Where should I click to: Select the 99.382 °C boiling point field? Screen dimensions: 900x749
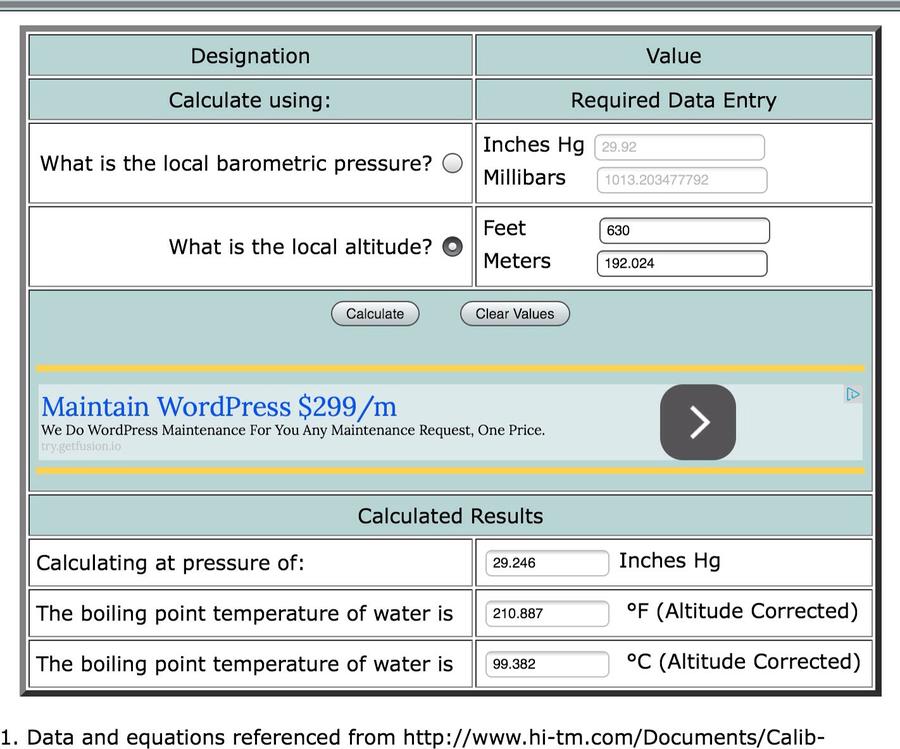pos(546,663)
